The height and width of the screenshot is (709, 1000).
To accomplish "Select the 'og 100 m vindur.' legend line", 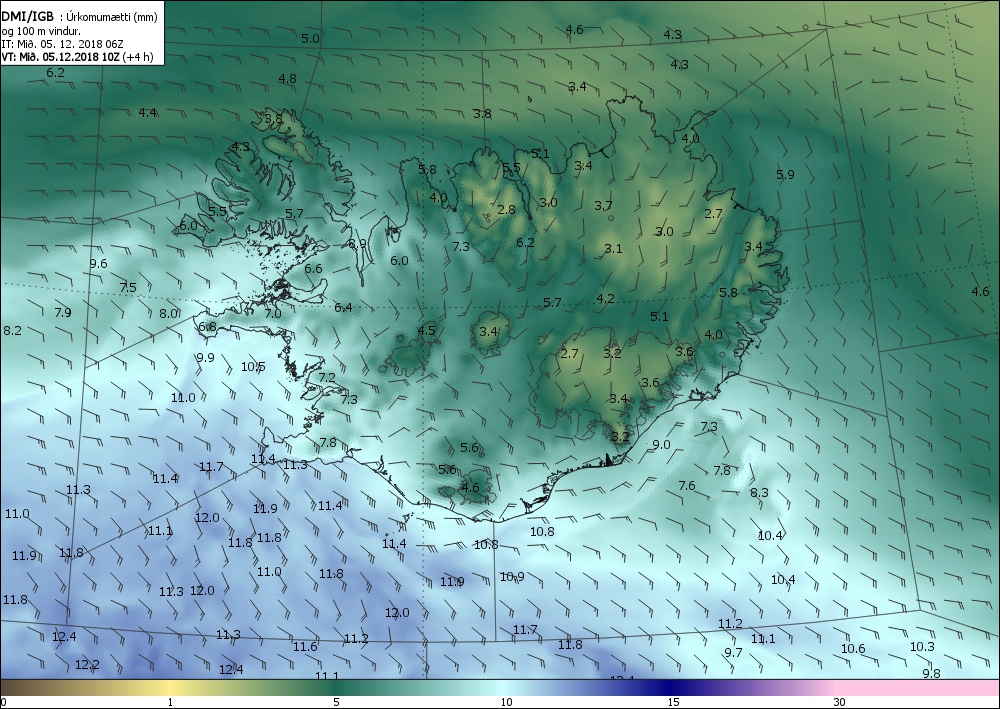I will (41, 31).
